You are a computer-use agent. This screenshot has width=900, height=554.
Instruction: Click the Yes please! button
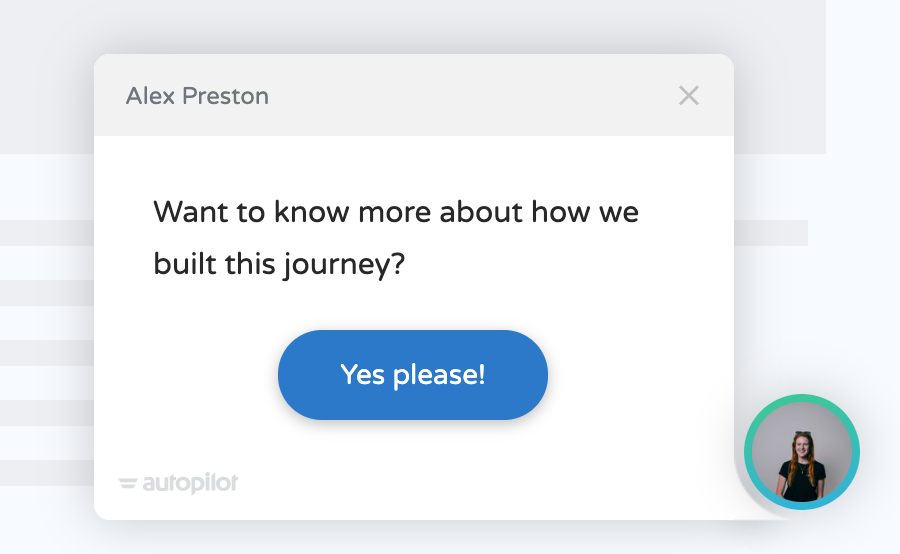click(x=413, y=375)
